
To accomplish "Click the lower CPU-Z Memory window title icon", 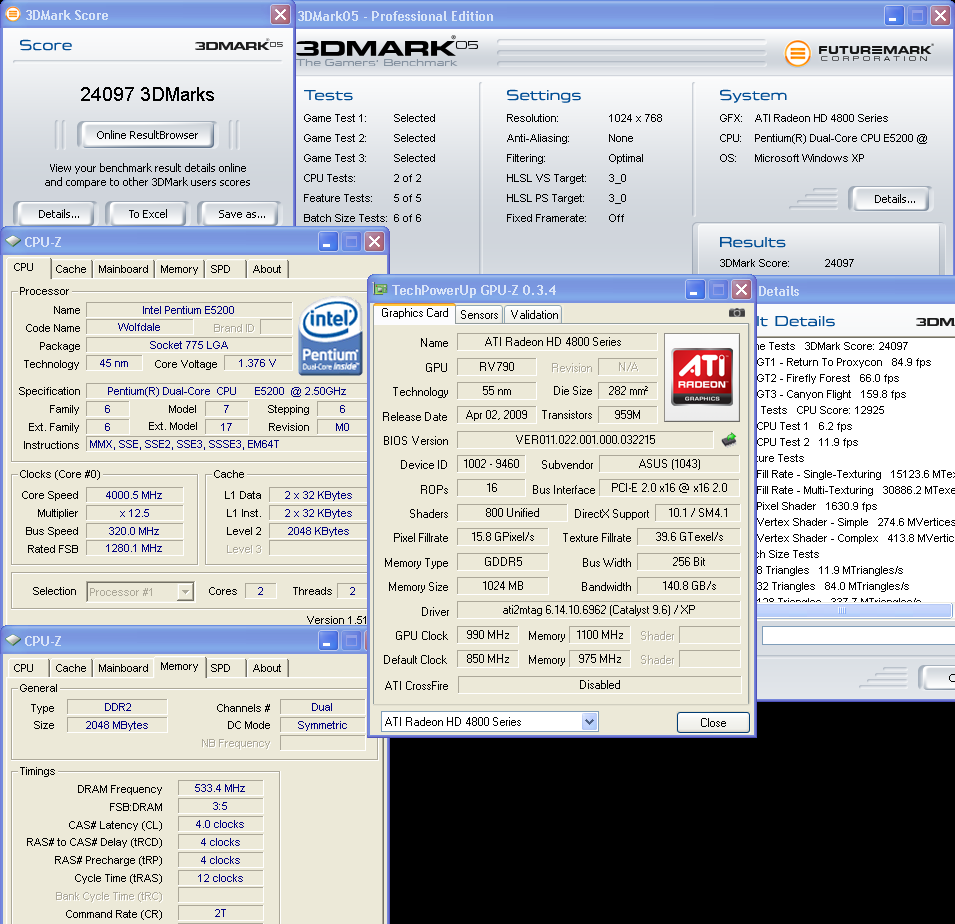I will (x=13, y=640).
